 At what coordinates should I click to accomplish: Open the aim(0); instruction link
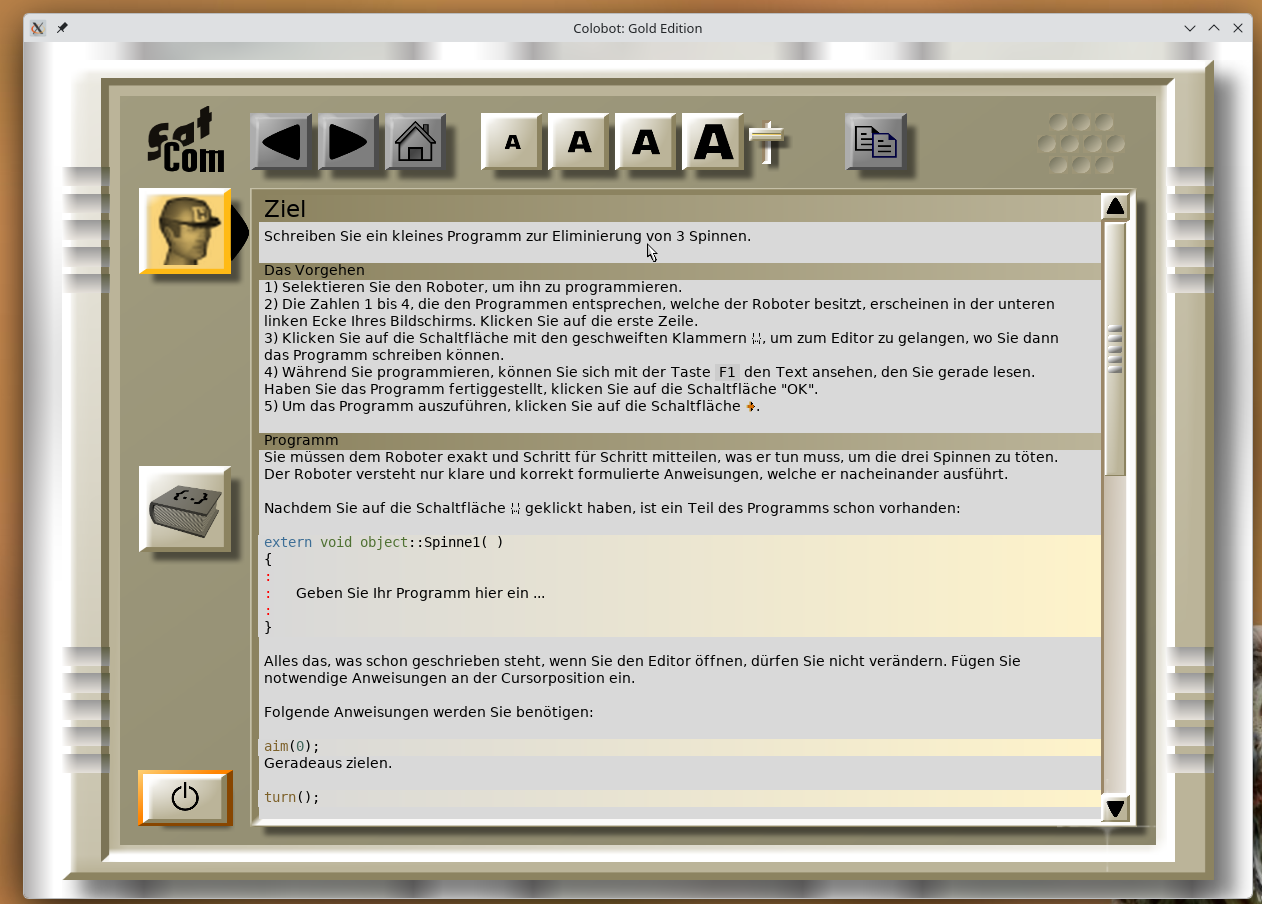[x=291, y=746]
